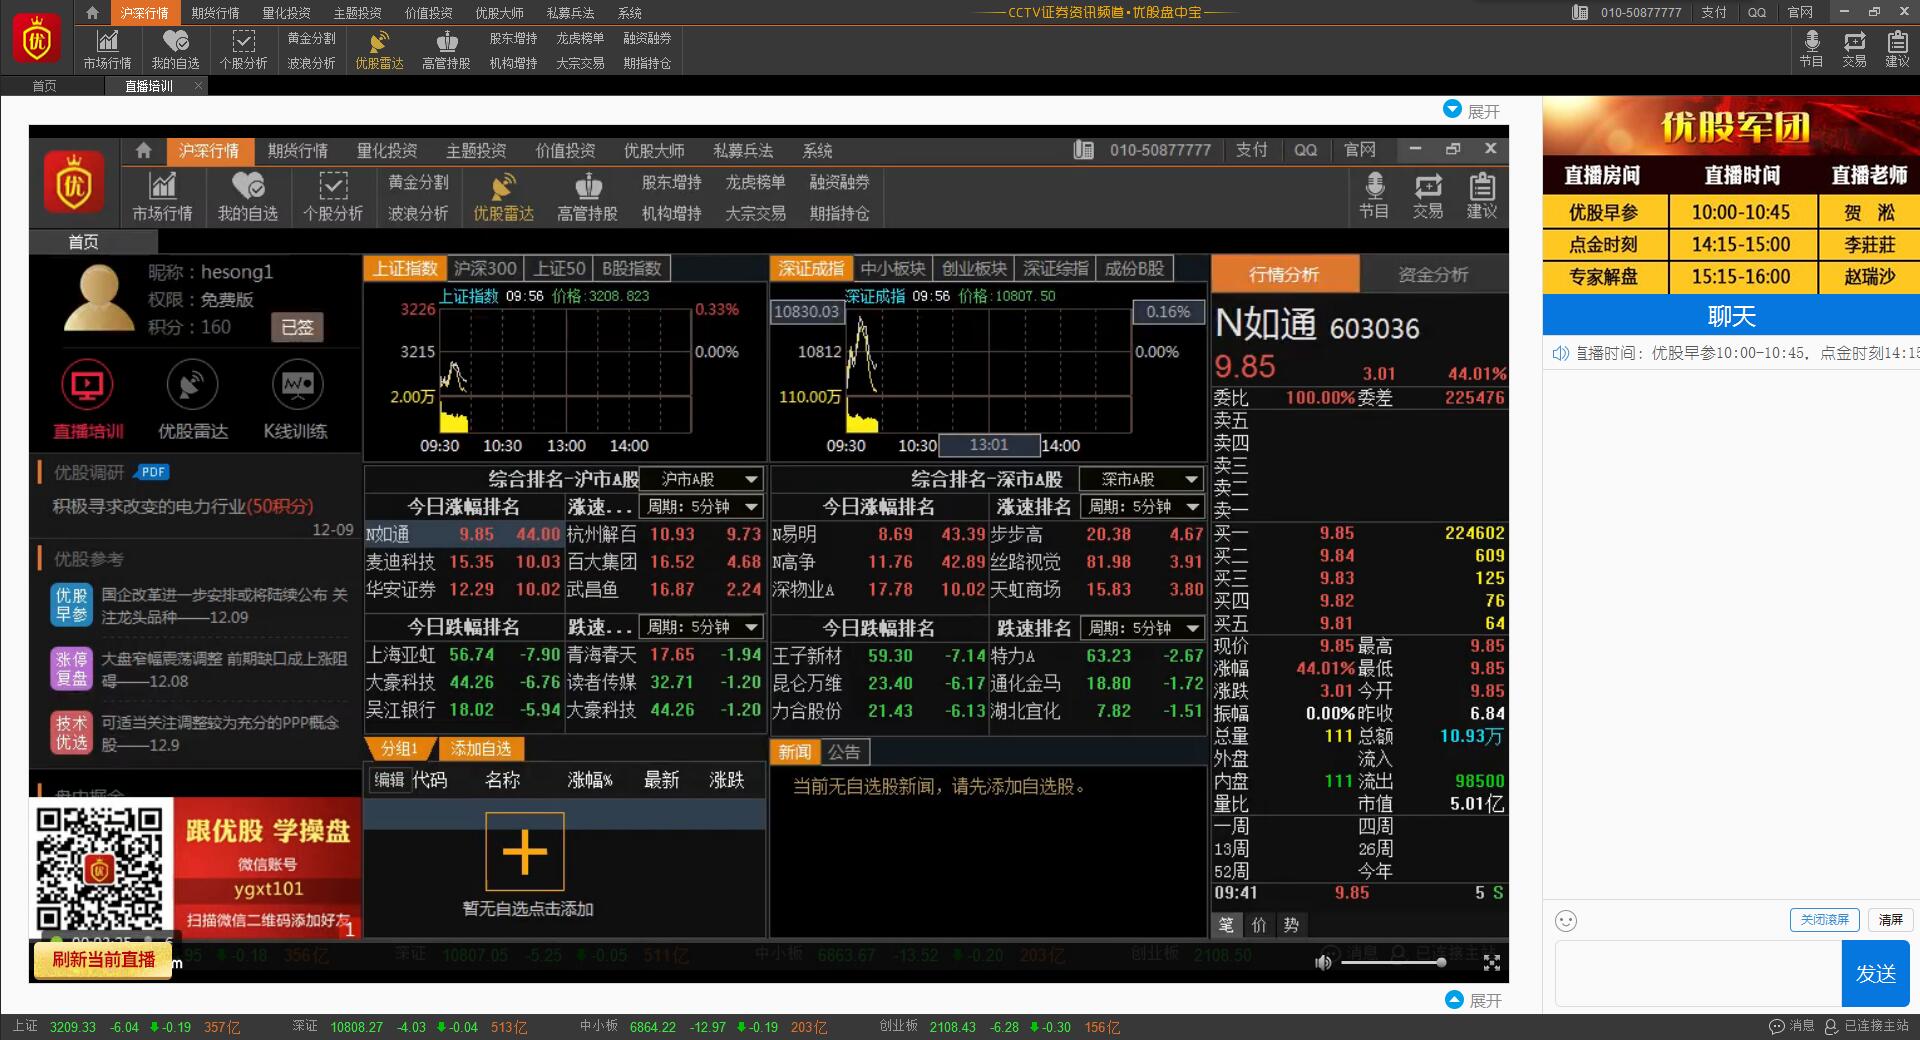This screenshot has height=1040, width=1920.
Task: Open 高管持股 toolbar icon
Action: point(446,49)
